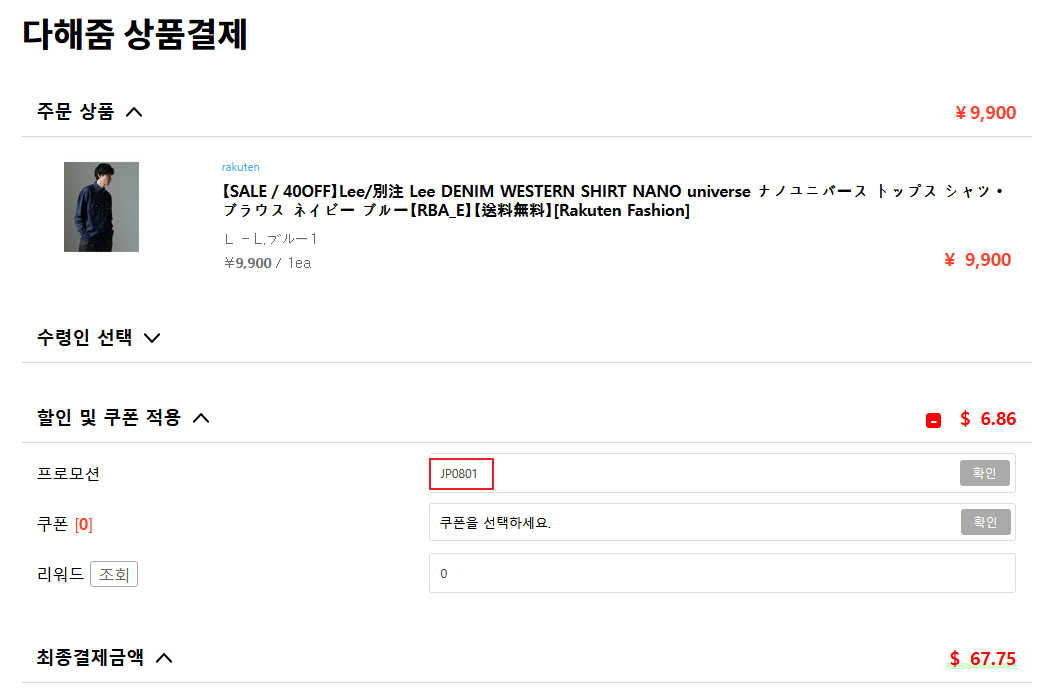The height and width of the screenshot is (697, 1061).
Task: Click the ¥9,900 / 1ea unit price text
Action: tap(268, 263)
